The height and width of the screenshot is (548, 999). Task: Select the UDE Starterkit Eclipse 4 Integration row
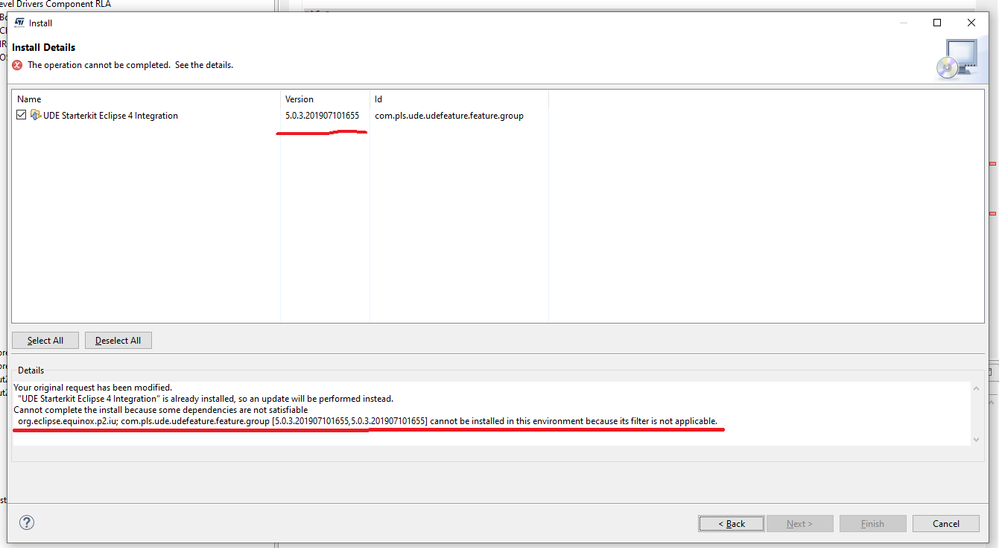pyautogui.click(x=498, y=115)
